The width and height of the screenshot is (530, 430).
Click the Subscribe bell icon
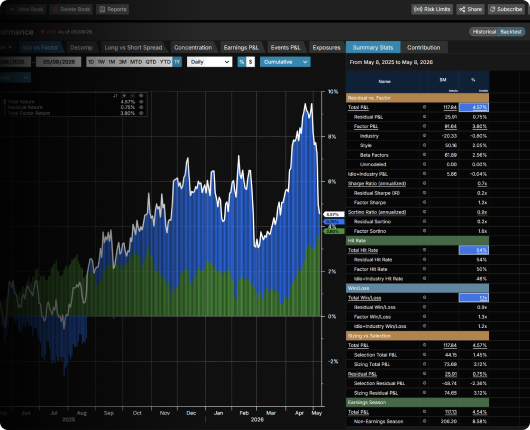[x=492, y=9]
